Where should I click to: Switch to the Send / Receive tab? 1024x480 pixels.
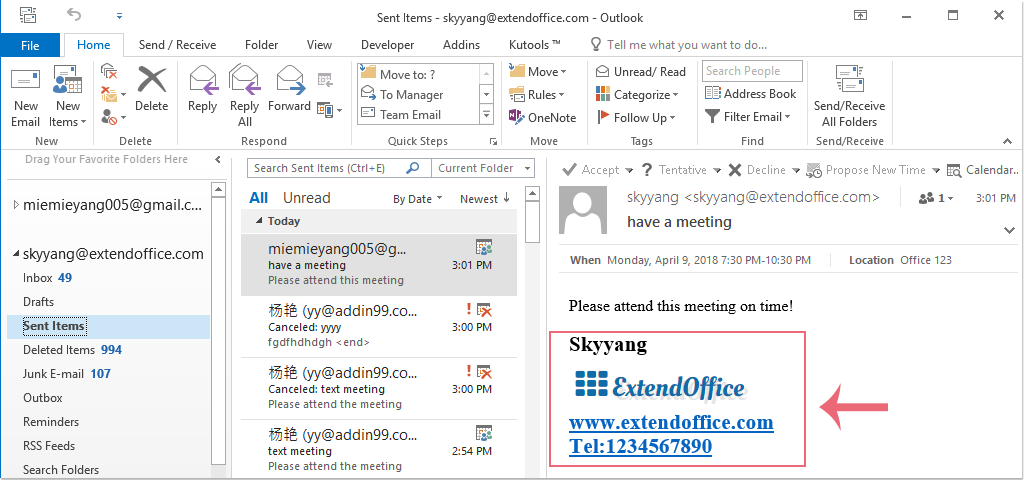pos(178,45)
